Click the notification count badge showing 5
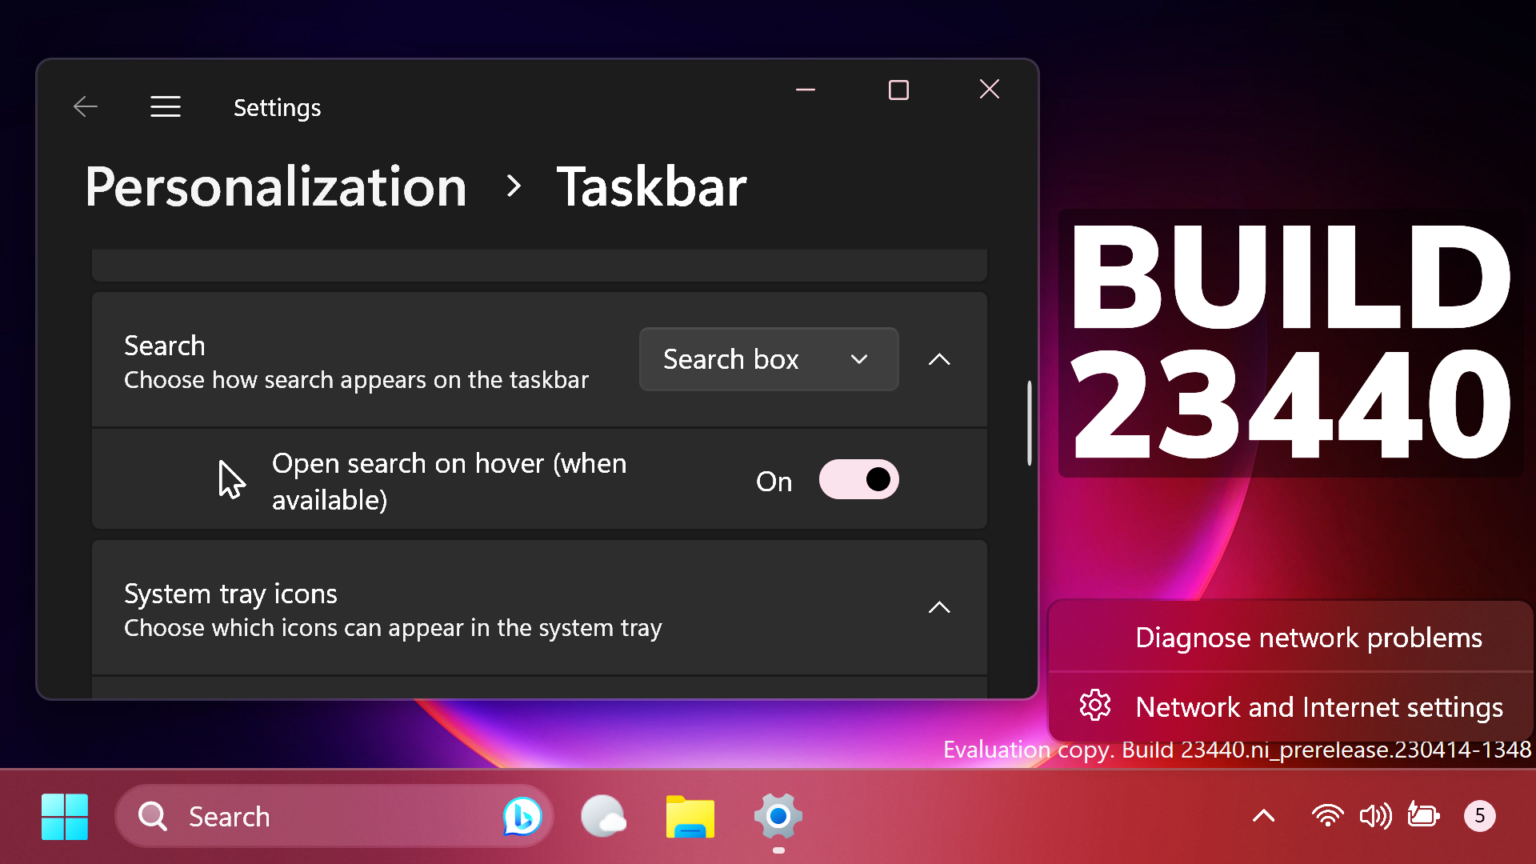This screenshot has height=864, width=1536. click(x=1479, y=816)
